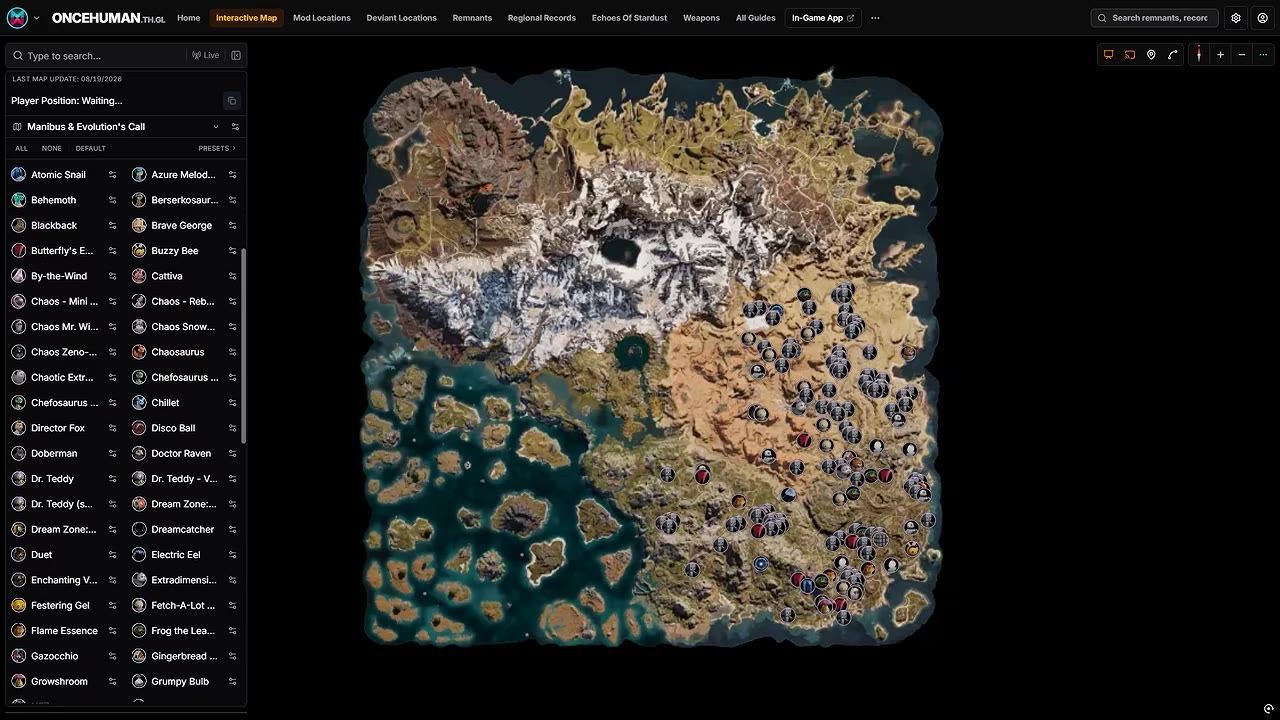This screenshot has height=720, width=1280.
Task: Collapse the sidebar panel
Action: (236, 56)
